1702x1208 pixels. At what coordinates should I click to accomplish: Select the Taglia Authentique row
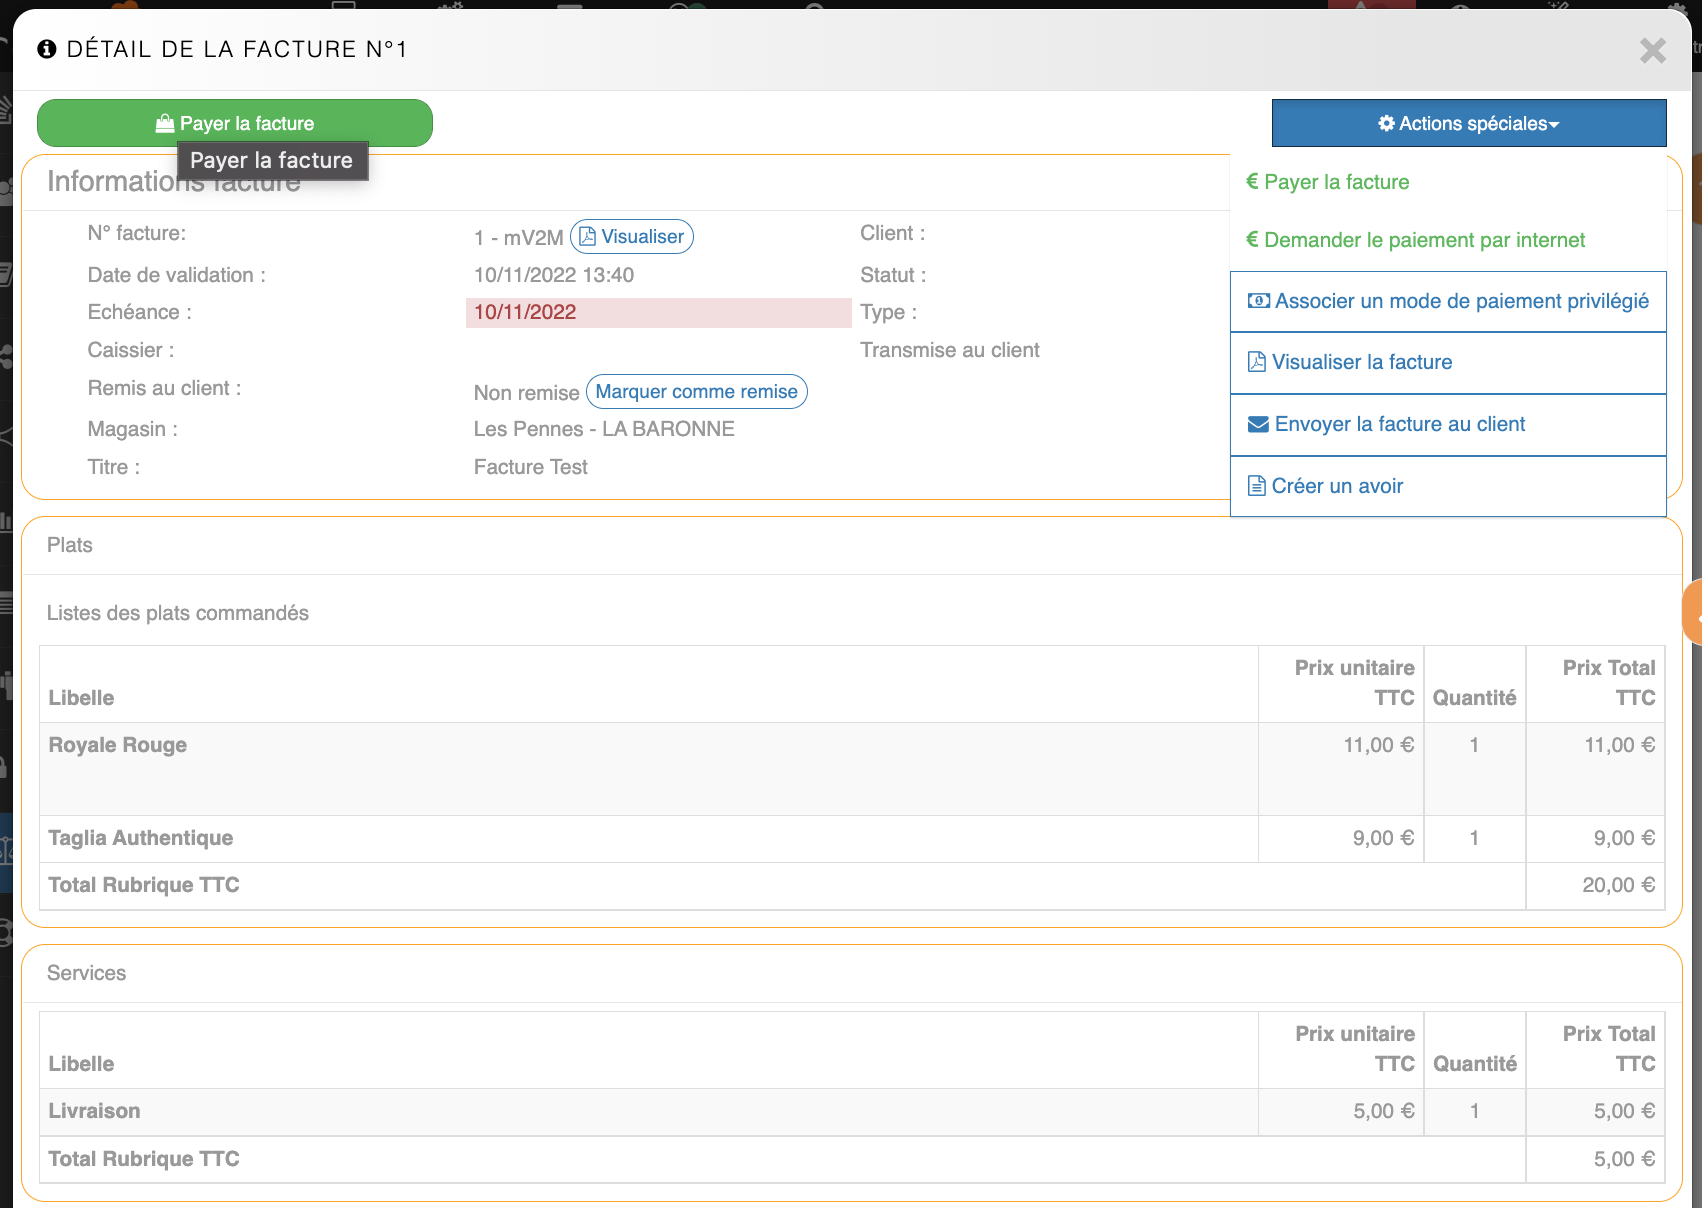coord(141,838)
